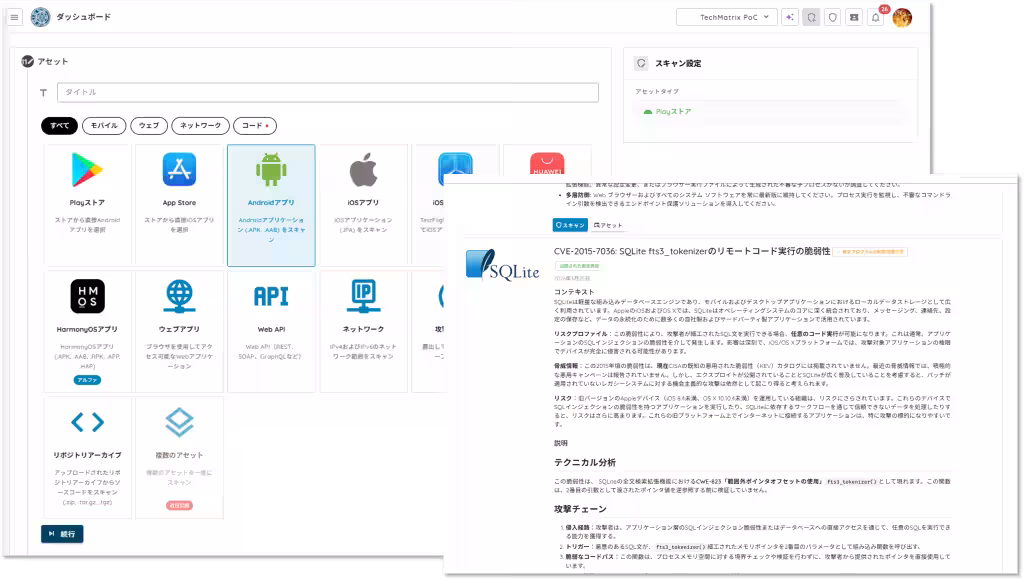Choose the Androidアプリ asset card
1024x580 pixels.
[271, 205]
